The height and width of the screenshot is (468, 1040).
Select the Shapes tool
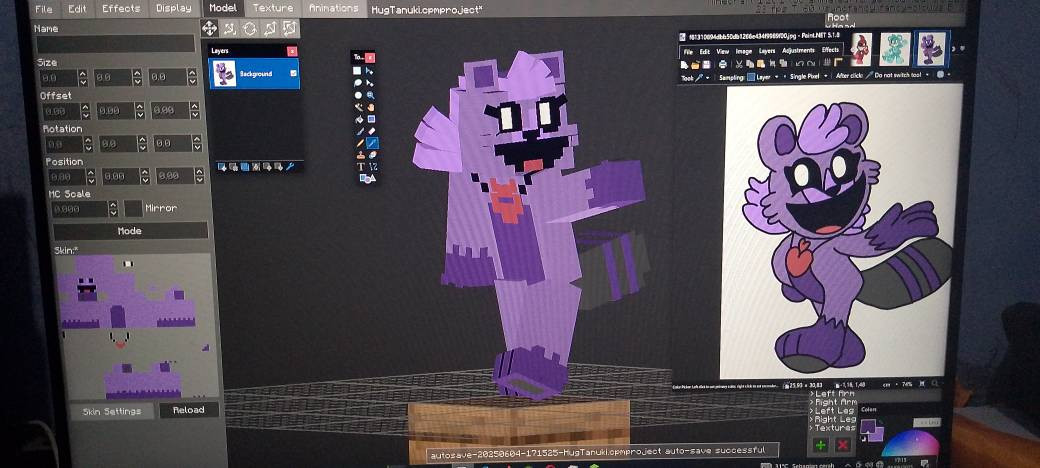point(367,178)
